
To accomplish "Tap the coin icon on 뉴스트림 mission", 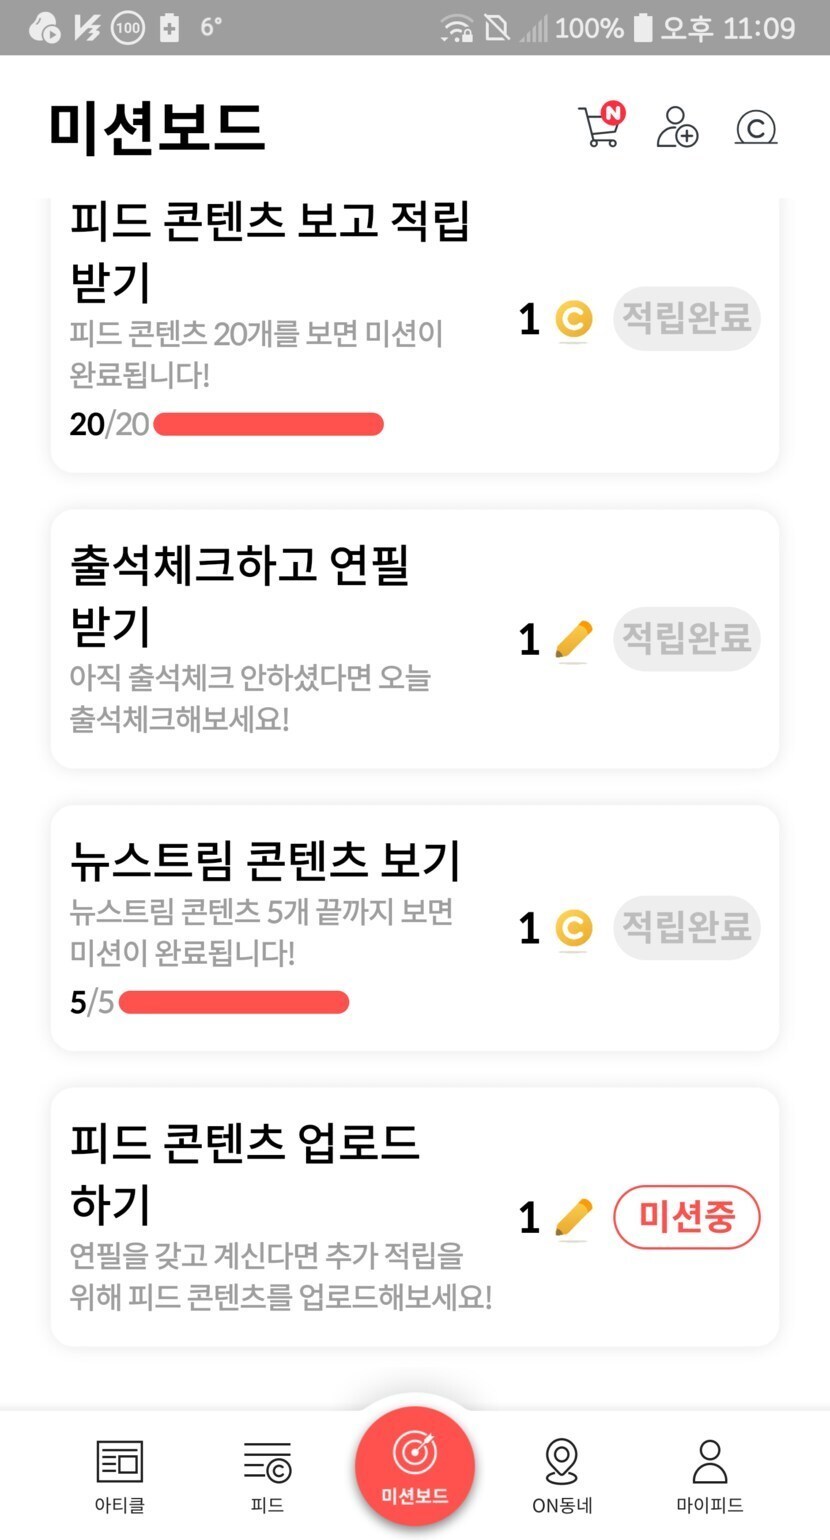I will [573, 929].
